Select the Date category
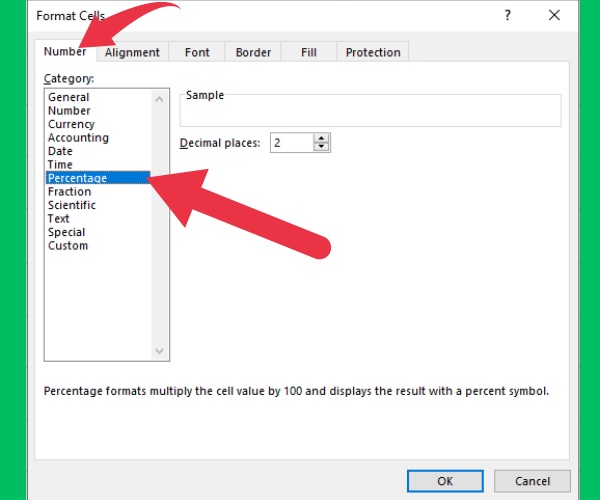Screen dimensions: 600x500 pos(98,151)
